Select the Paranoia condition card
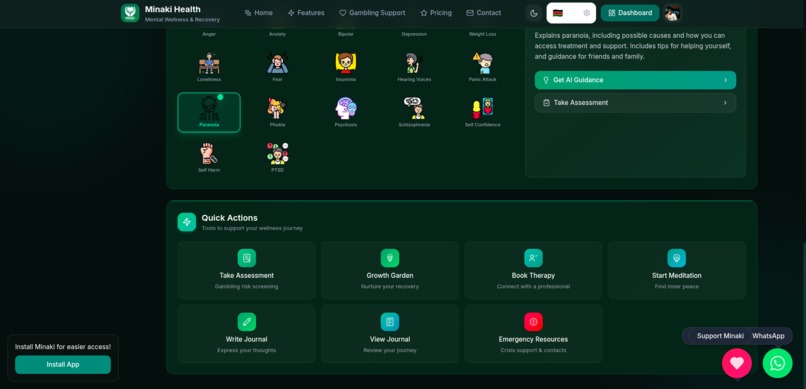 click(209, 113)
